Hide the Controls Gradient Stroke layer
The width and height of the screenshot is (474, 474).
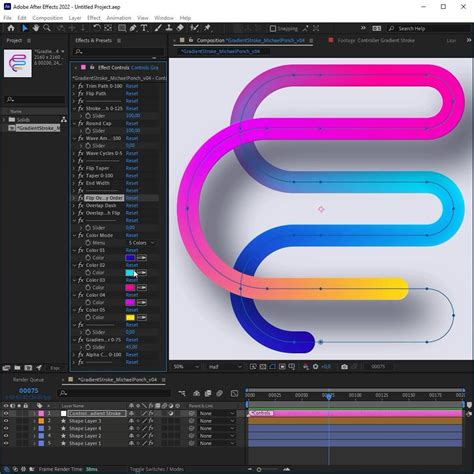(x=6, y=413)
